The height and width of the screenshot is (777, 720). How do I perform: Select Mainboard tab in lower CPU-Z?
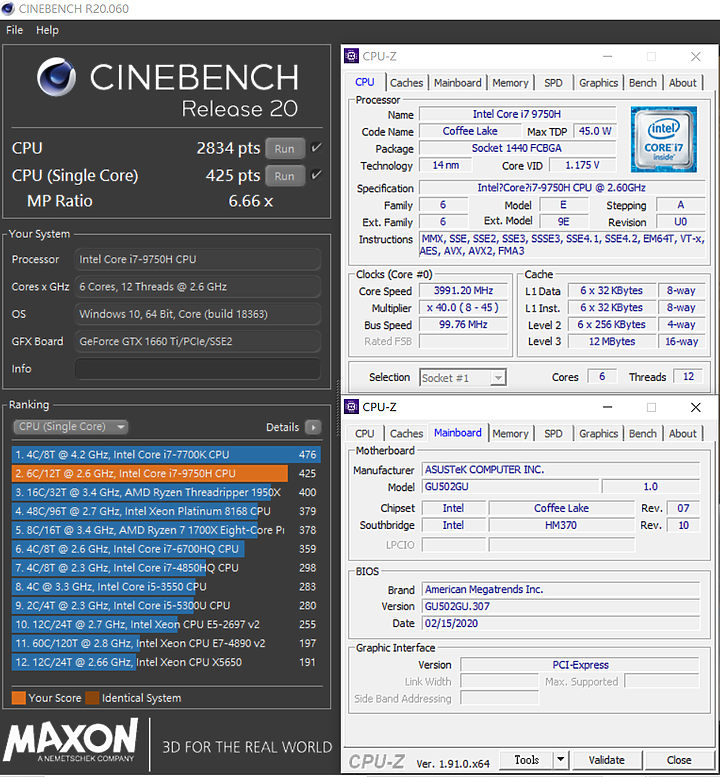pos(457,433)
